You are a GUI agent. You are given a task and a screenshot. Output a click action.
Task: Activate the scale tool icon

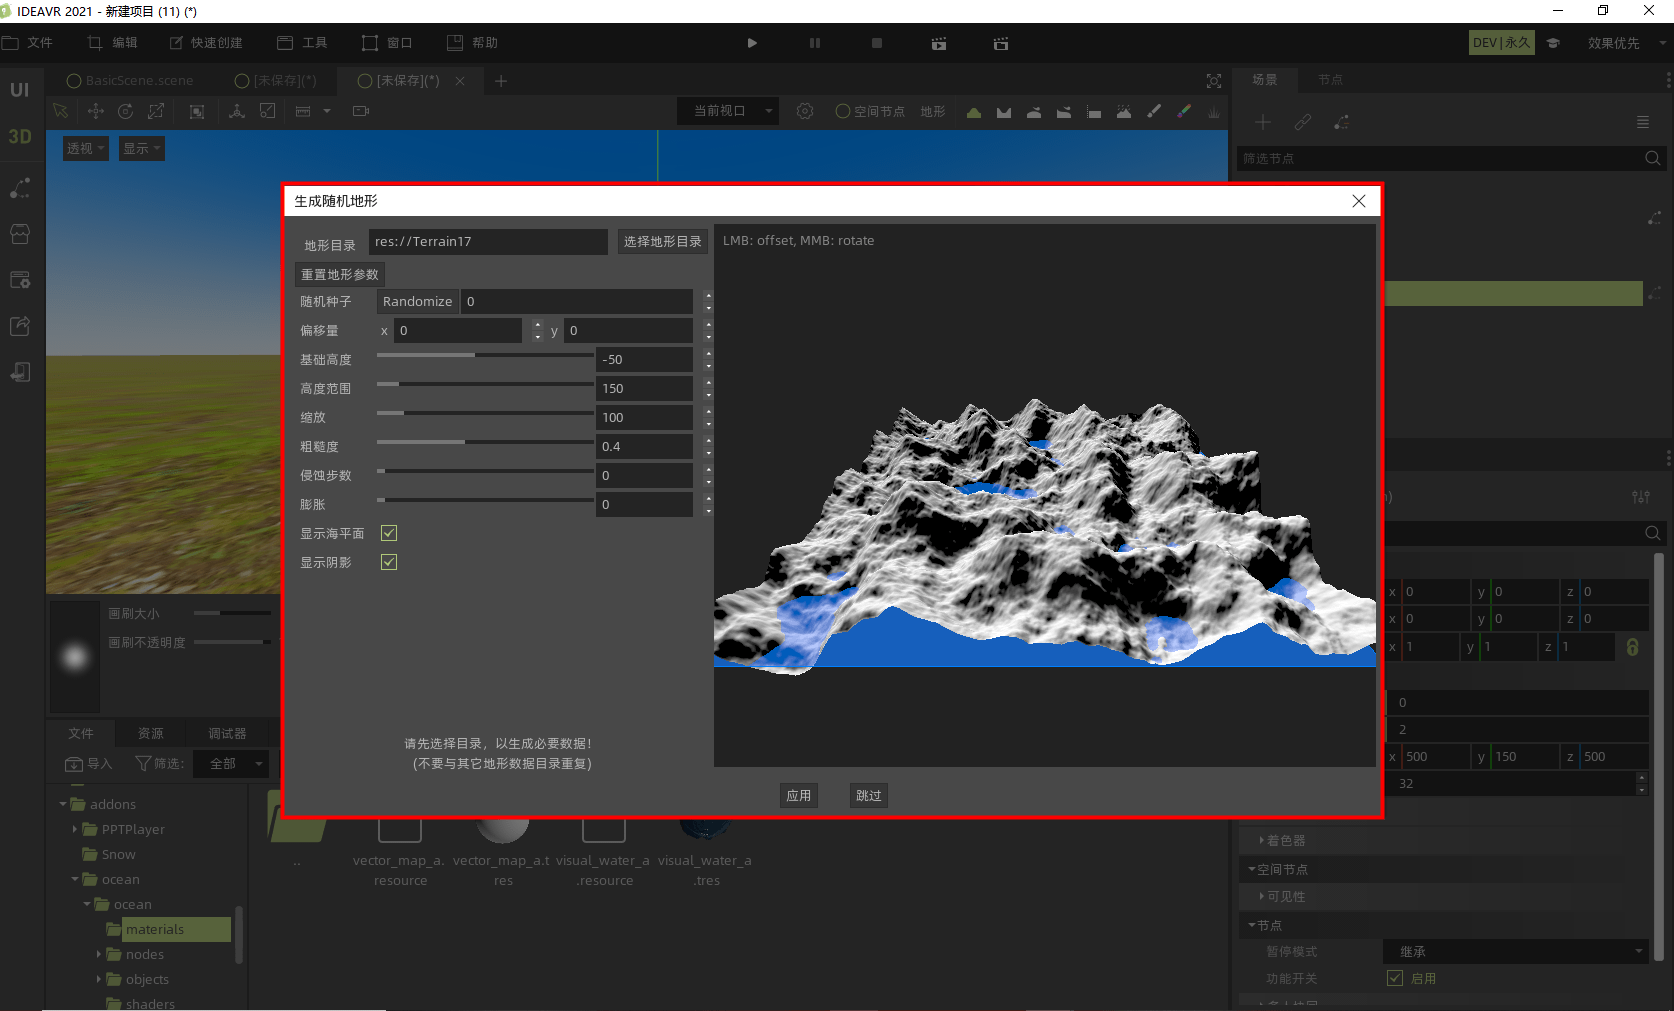click(x=157, y=111)
